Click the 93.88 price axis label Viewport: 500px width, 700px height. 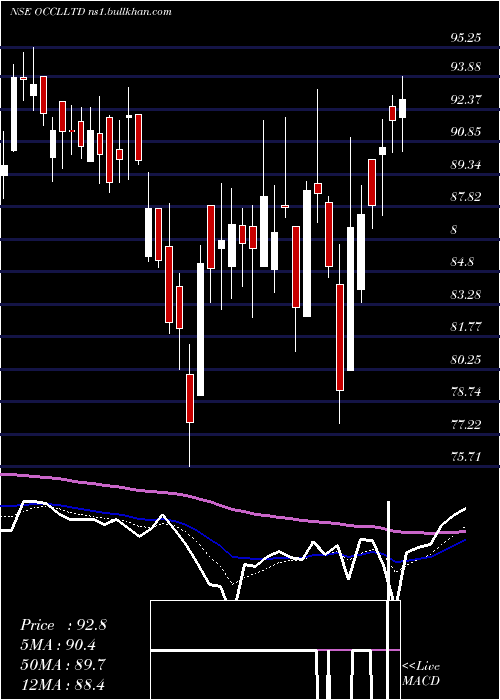tap(466, 67)
